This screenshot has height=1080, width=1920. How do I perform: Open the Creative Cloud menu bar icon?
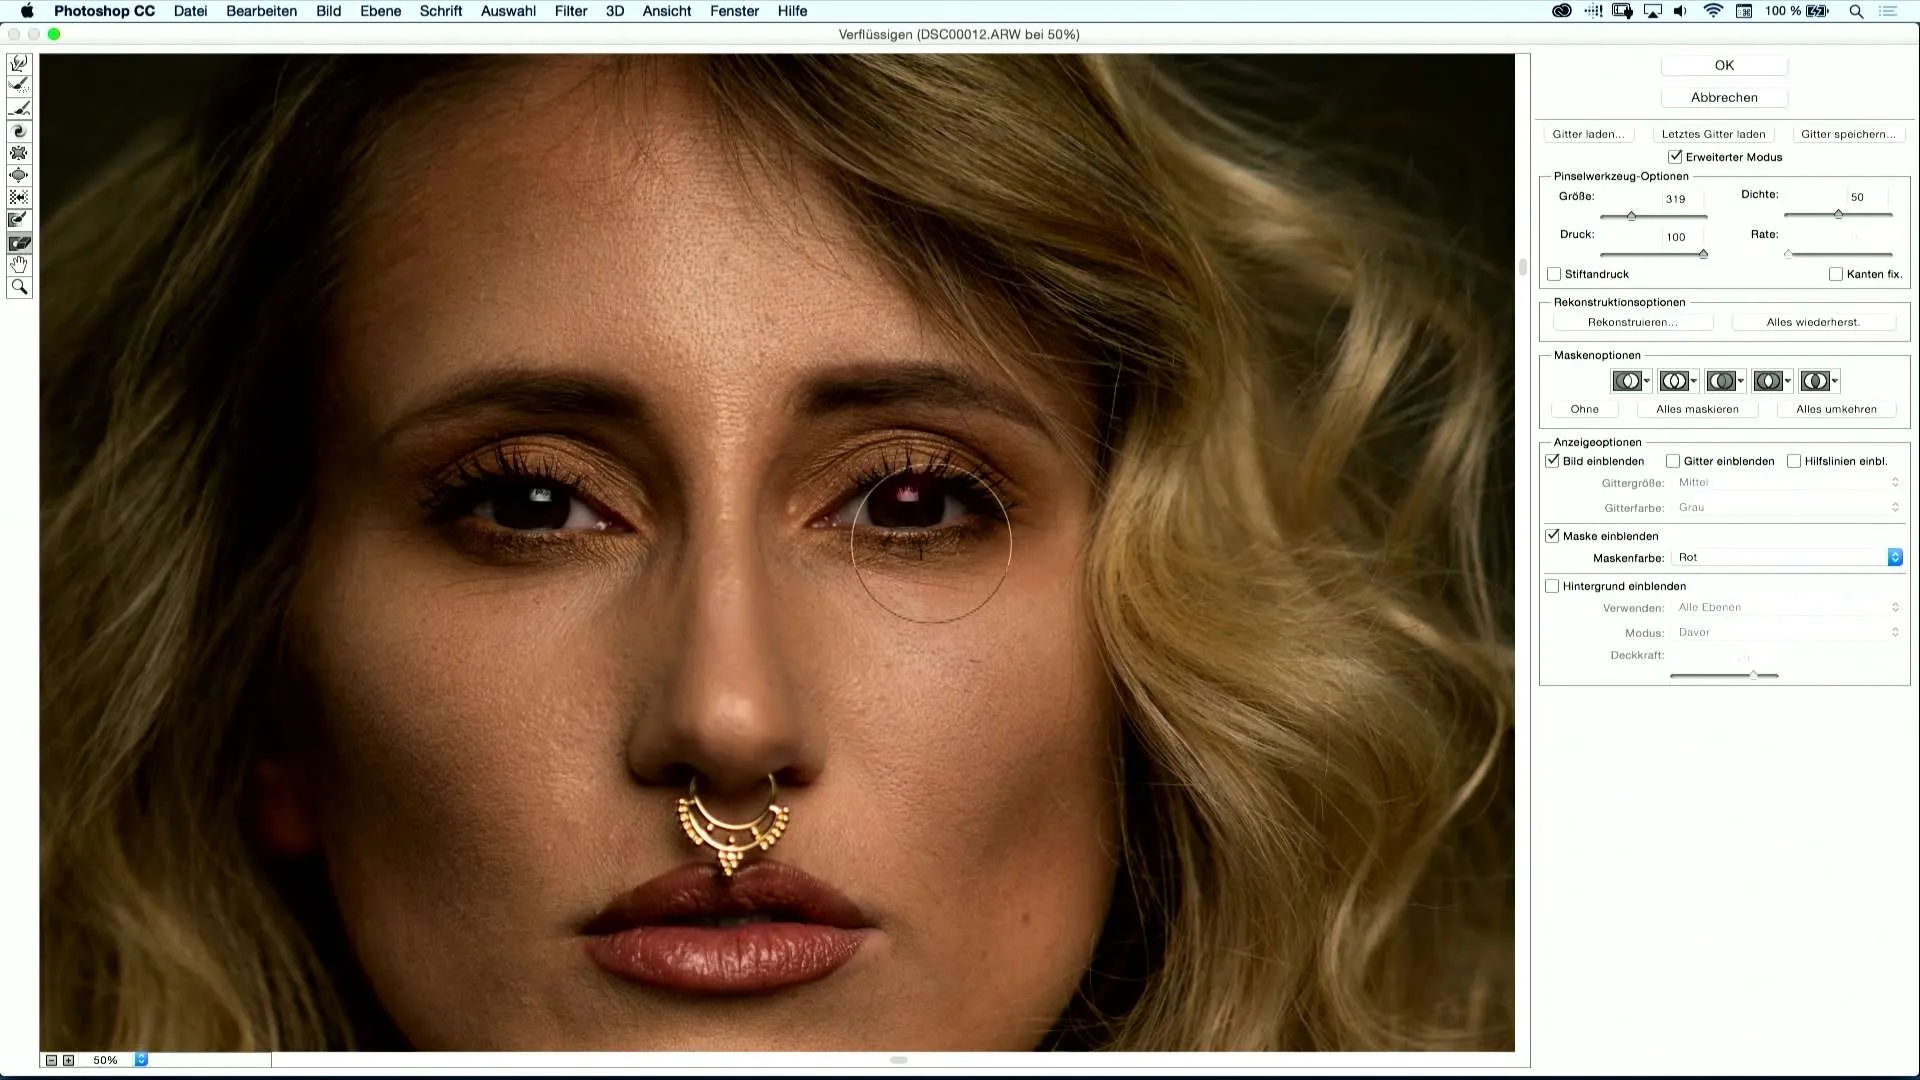(x=1561, y=11)
